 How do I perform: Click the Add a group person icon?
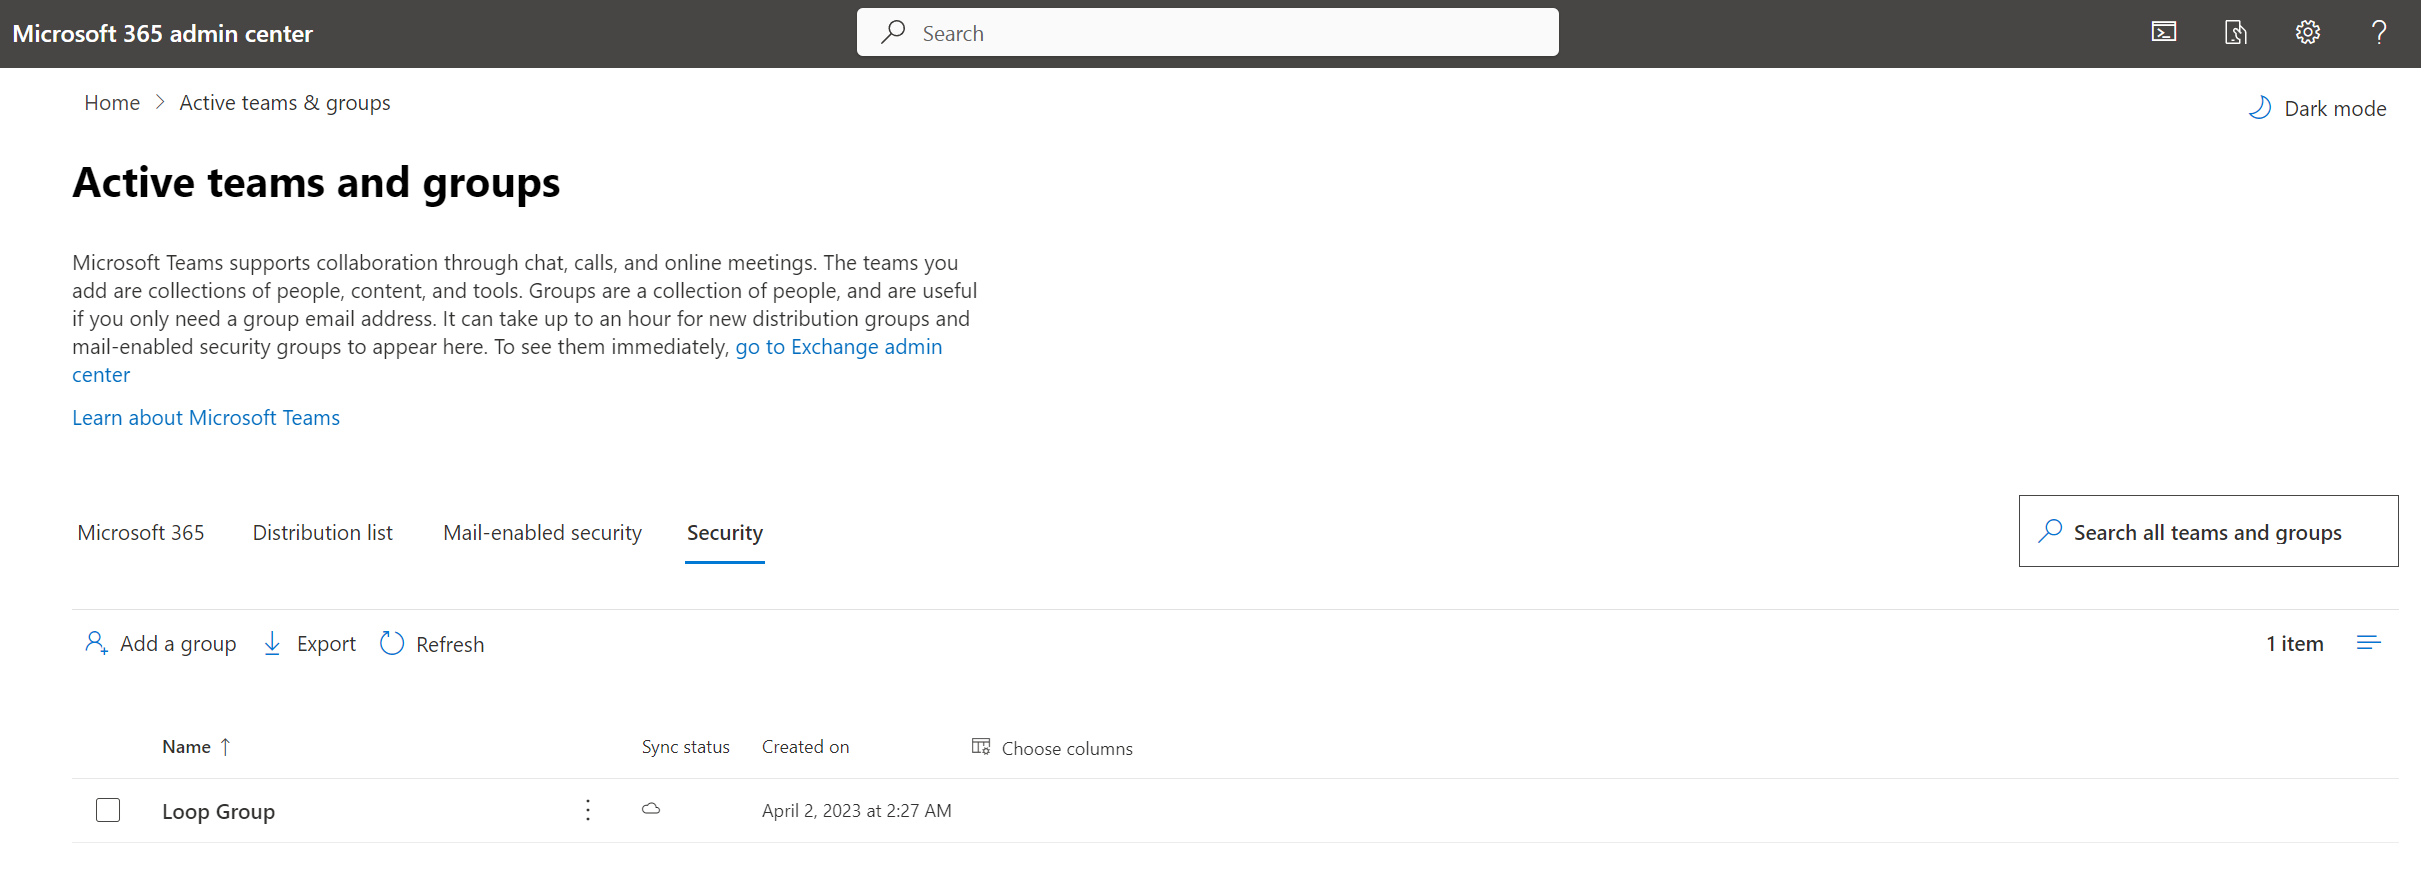96,642
